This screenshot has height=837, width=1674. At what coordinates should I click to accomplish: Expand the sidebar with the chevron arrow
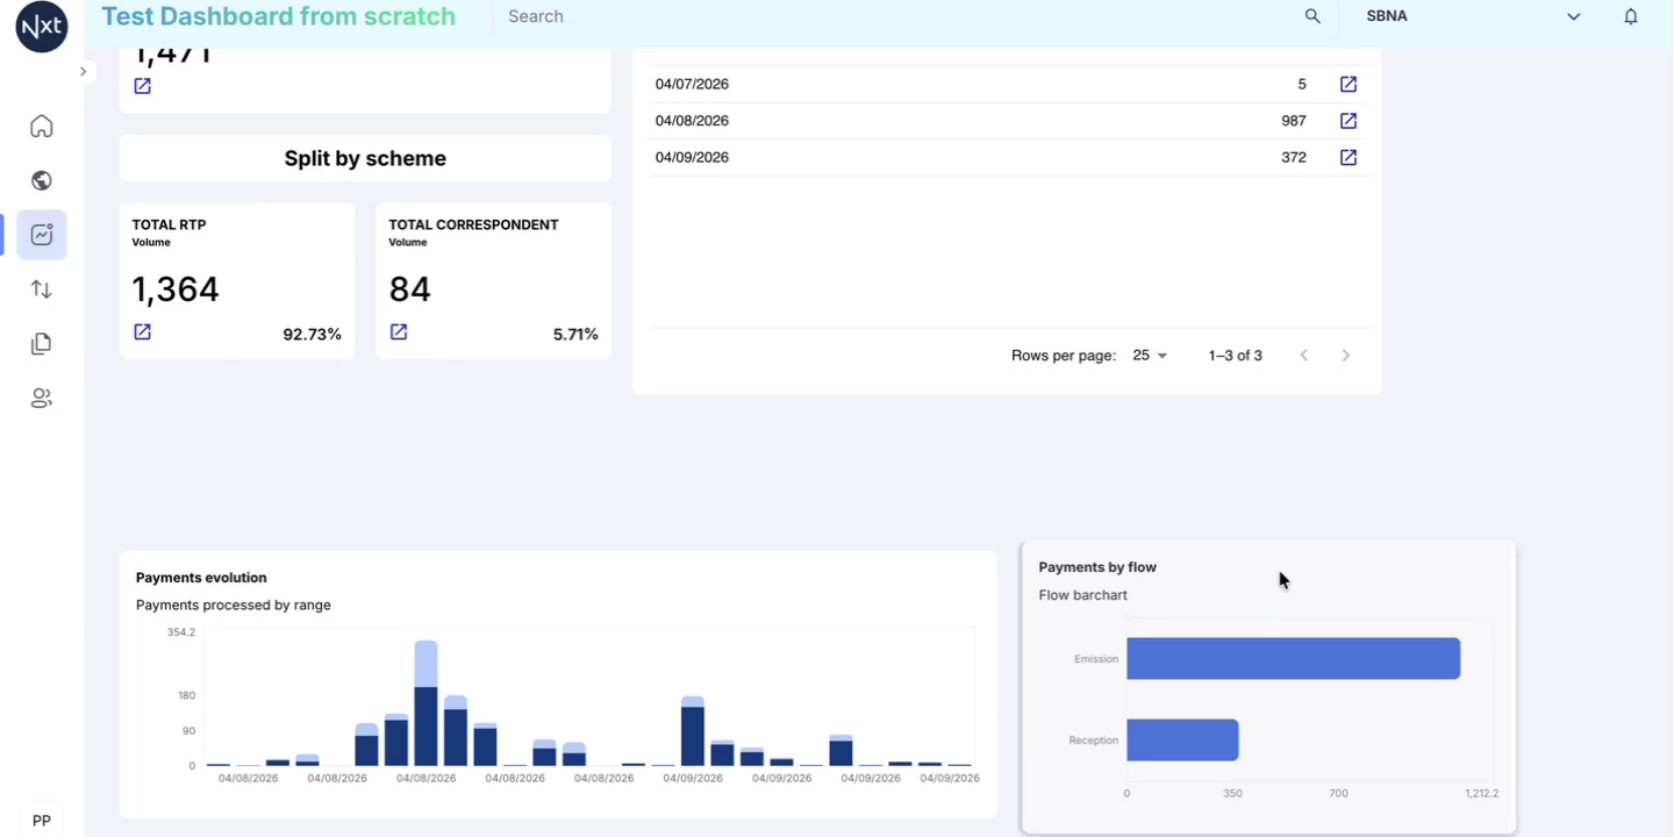coord(83,72)
